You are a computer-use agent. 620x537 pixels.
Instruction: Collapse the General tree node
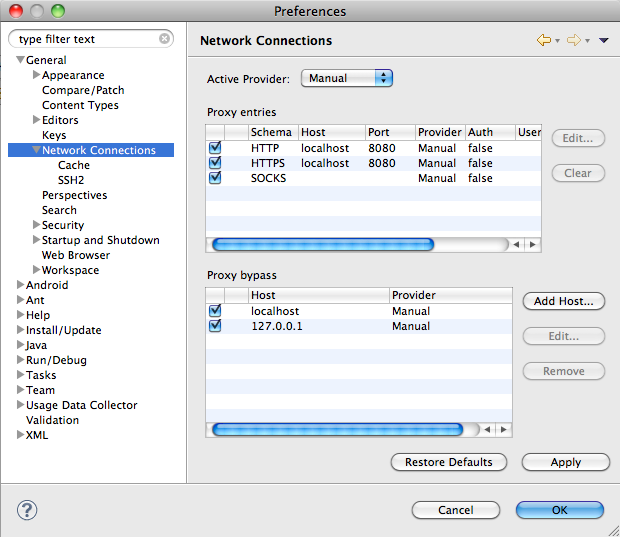(x=20, y=60)
